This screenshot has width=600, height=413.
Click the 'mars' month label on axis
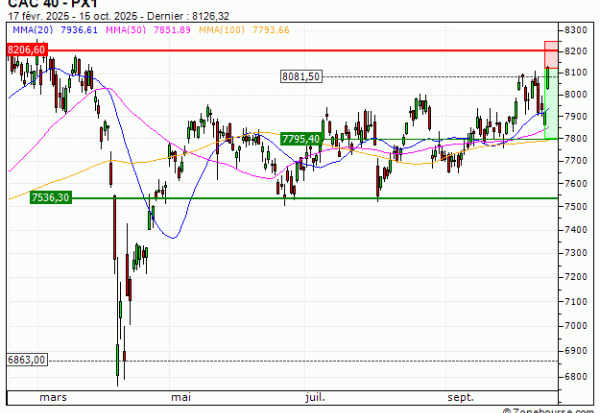(53, 397)
